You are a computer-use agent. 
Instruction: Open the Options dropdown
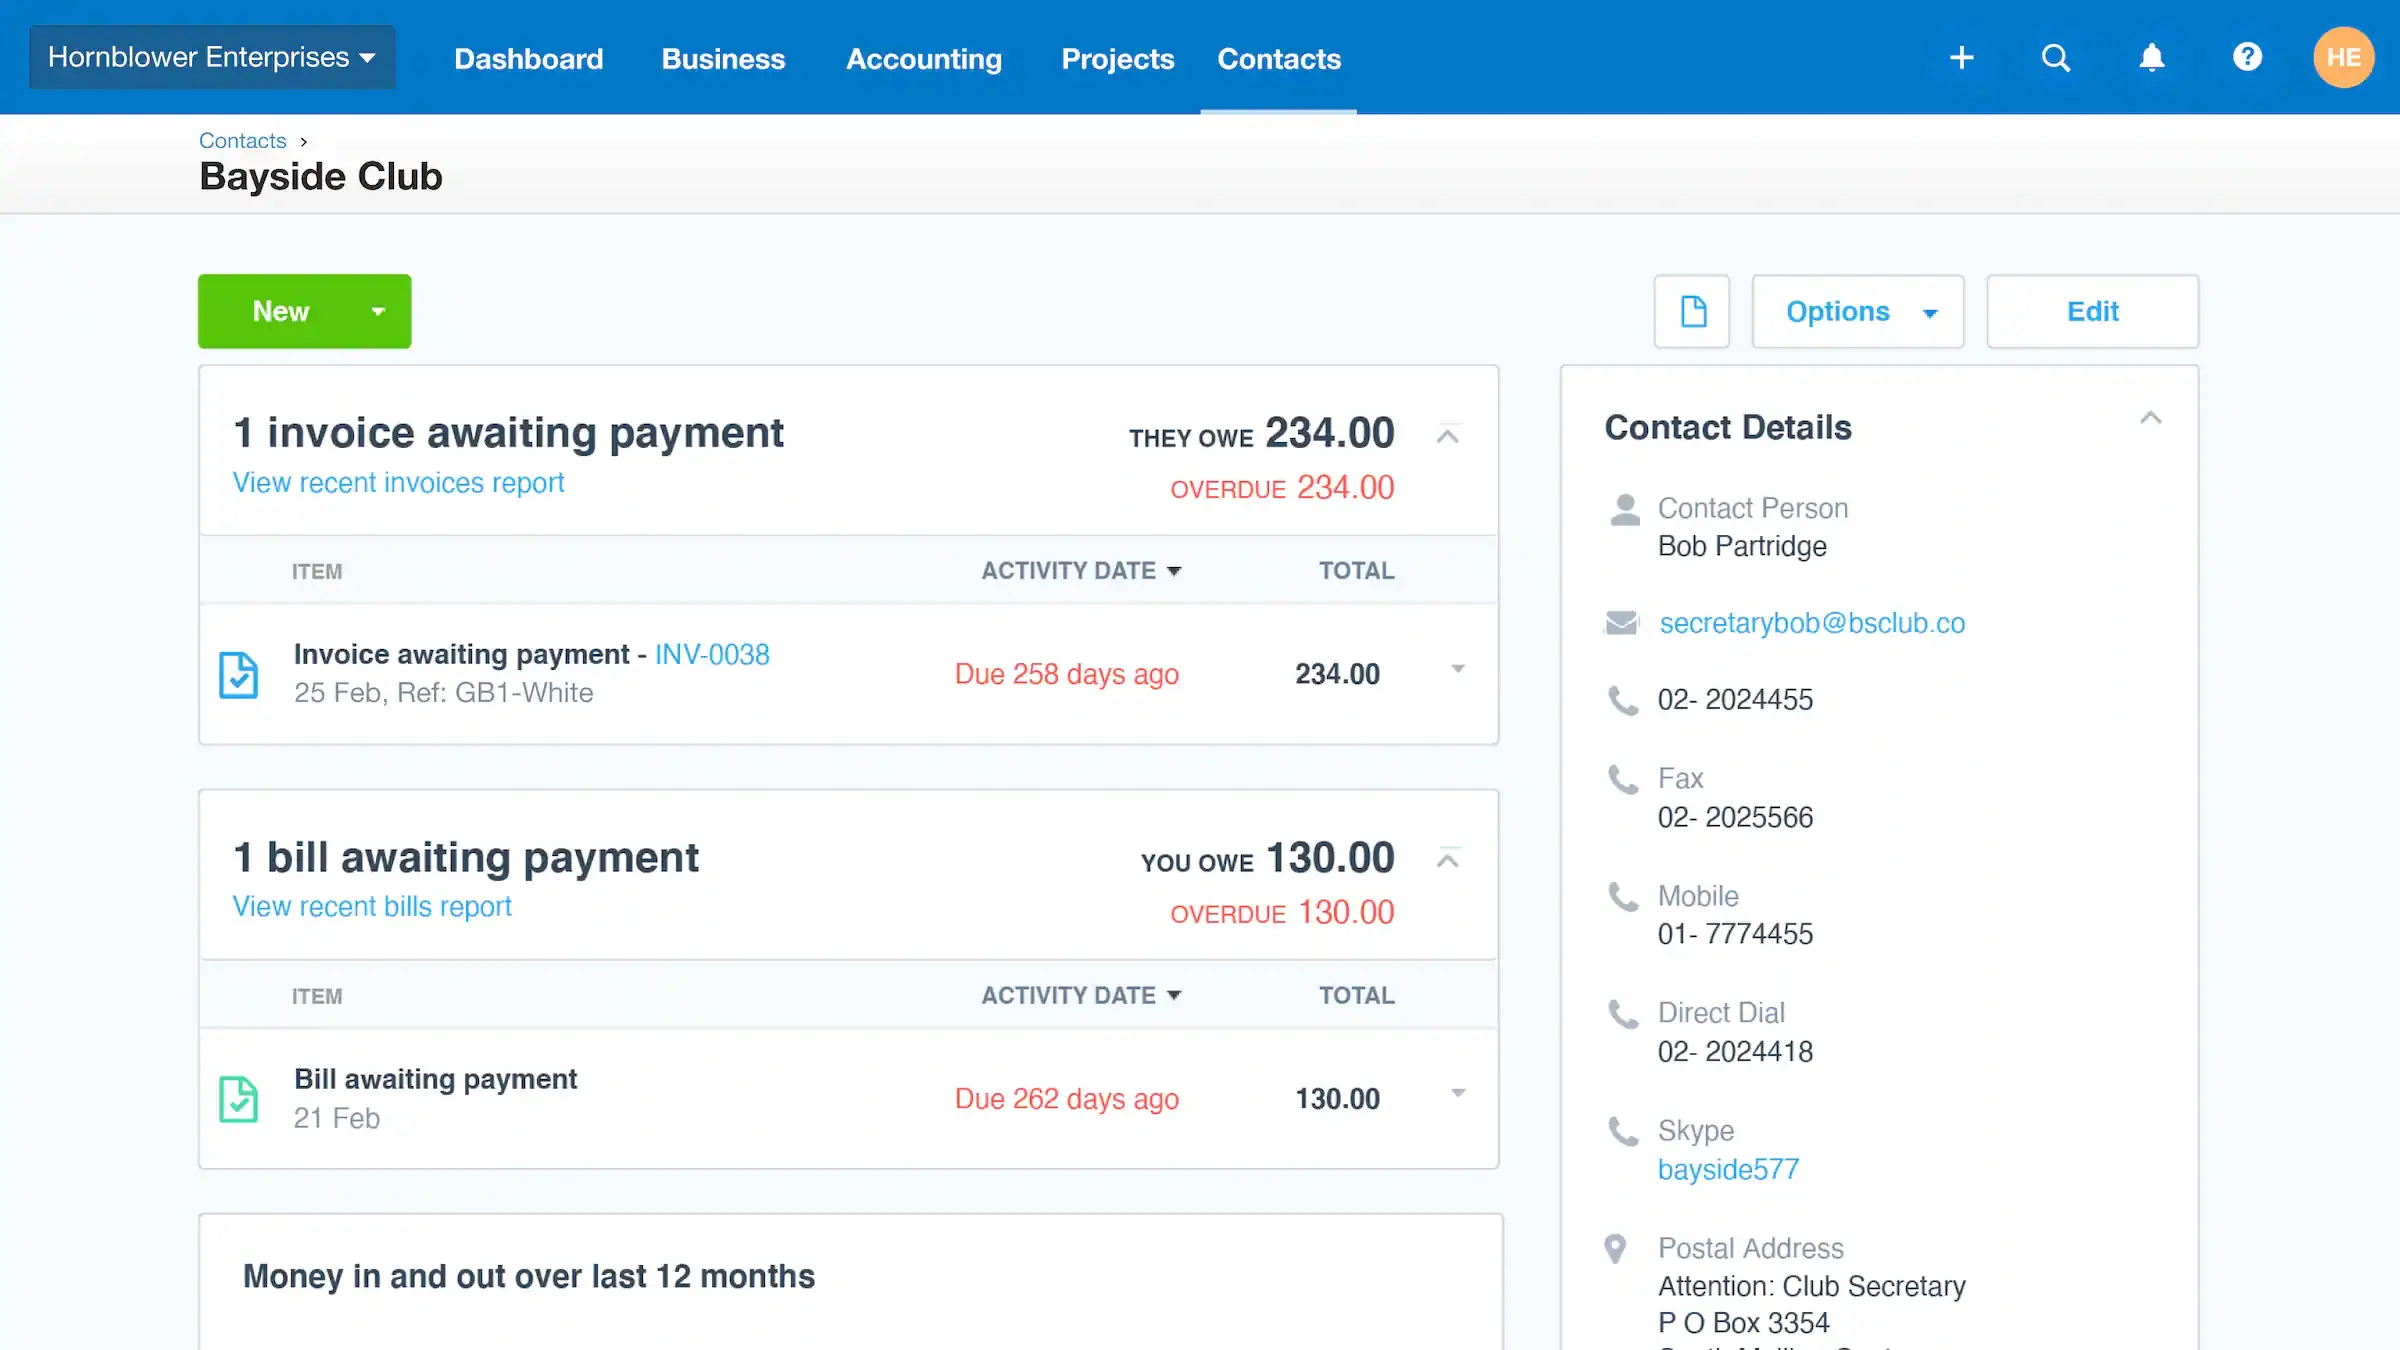1857,311
